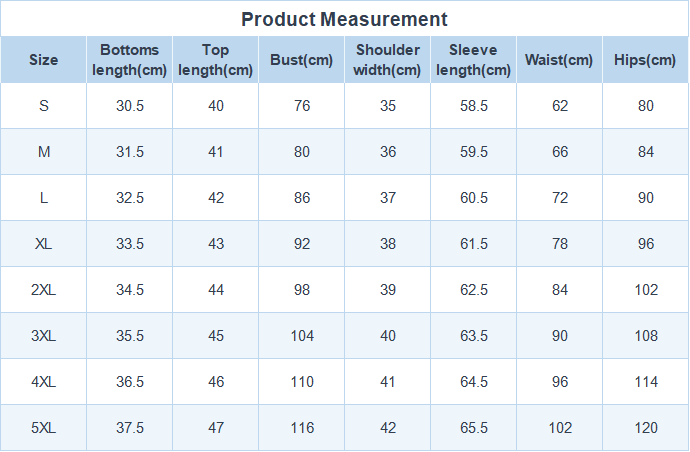
Task: Click the 30.5 bottoms length cell
Action: pyautogui.click(x=129, y=106)
